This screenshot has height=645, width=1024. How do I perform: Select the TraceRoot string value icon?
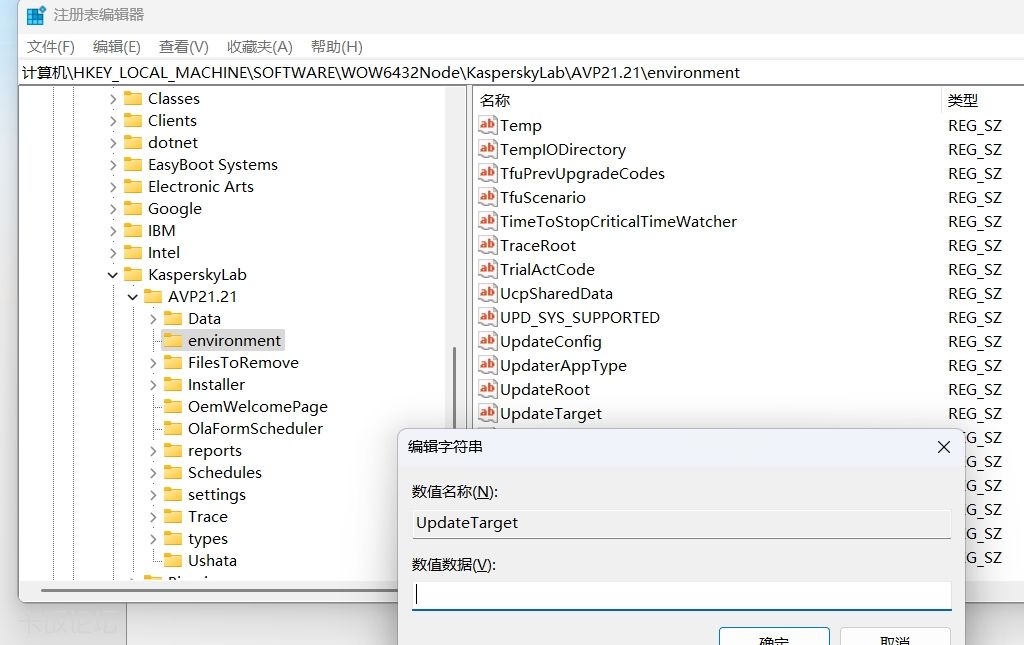[487, 245]
